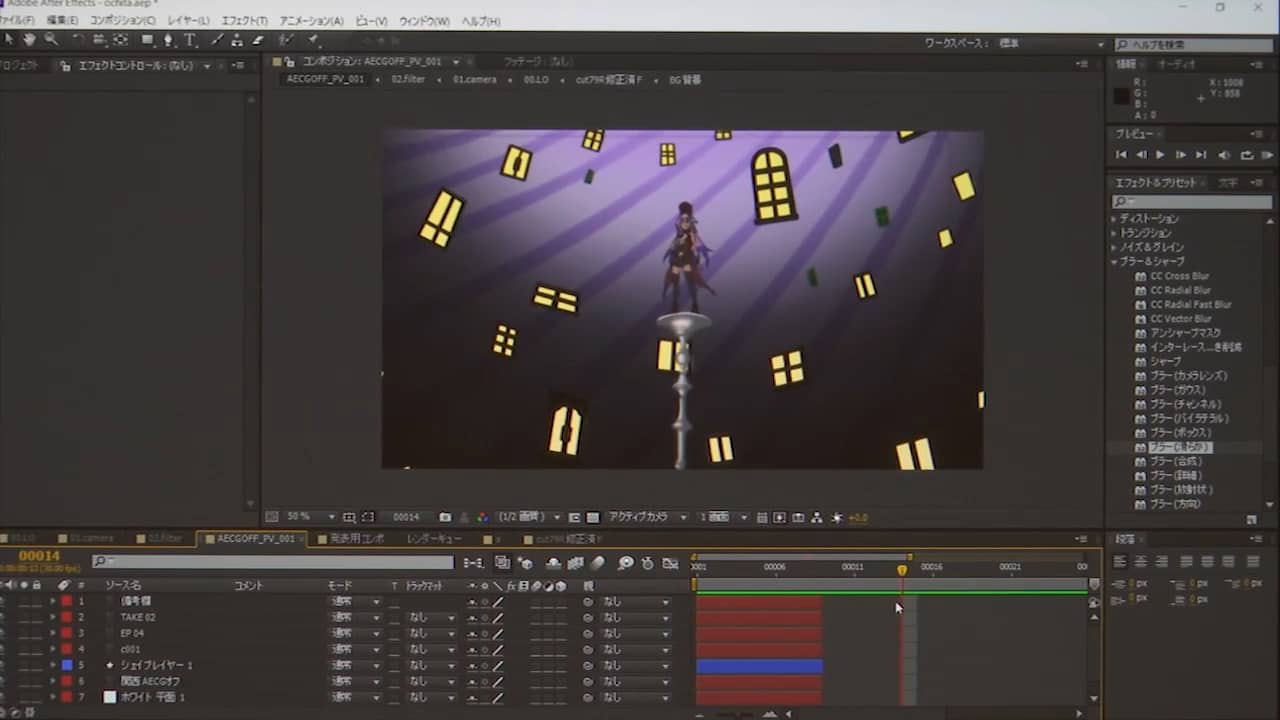This screenshot has height=720, width=1280.
Task: Click the timeline layer search field
Action: coord(272,563)
